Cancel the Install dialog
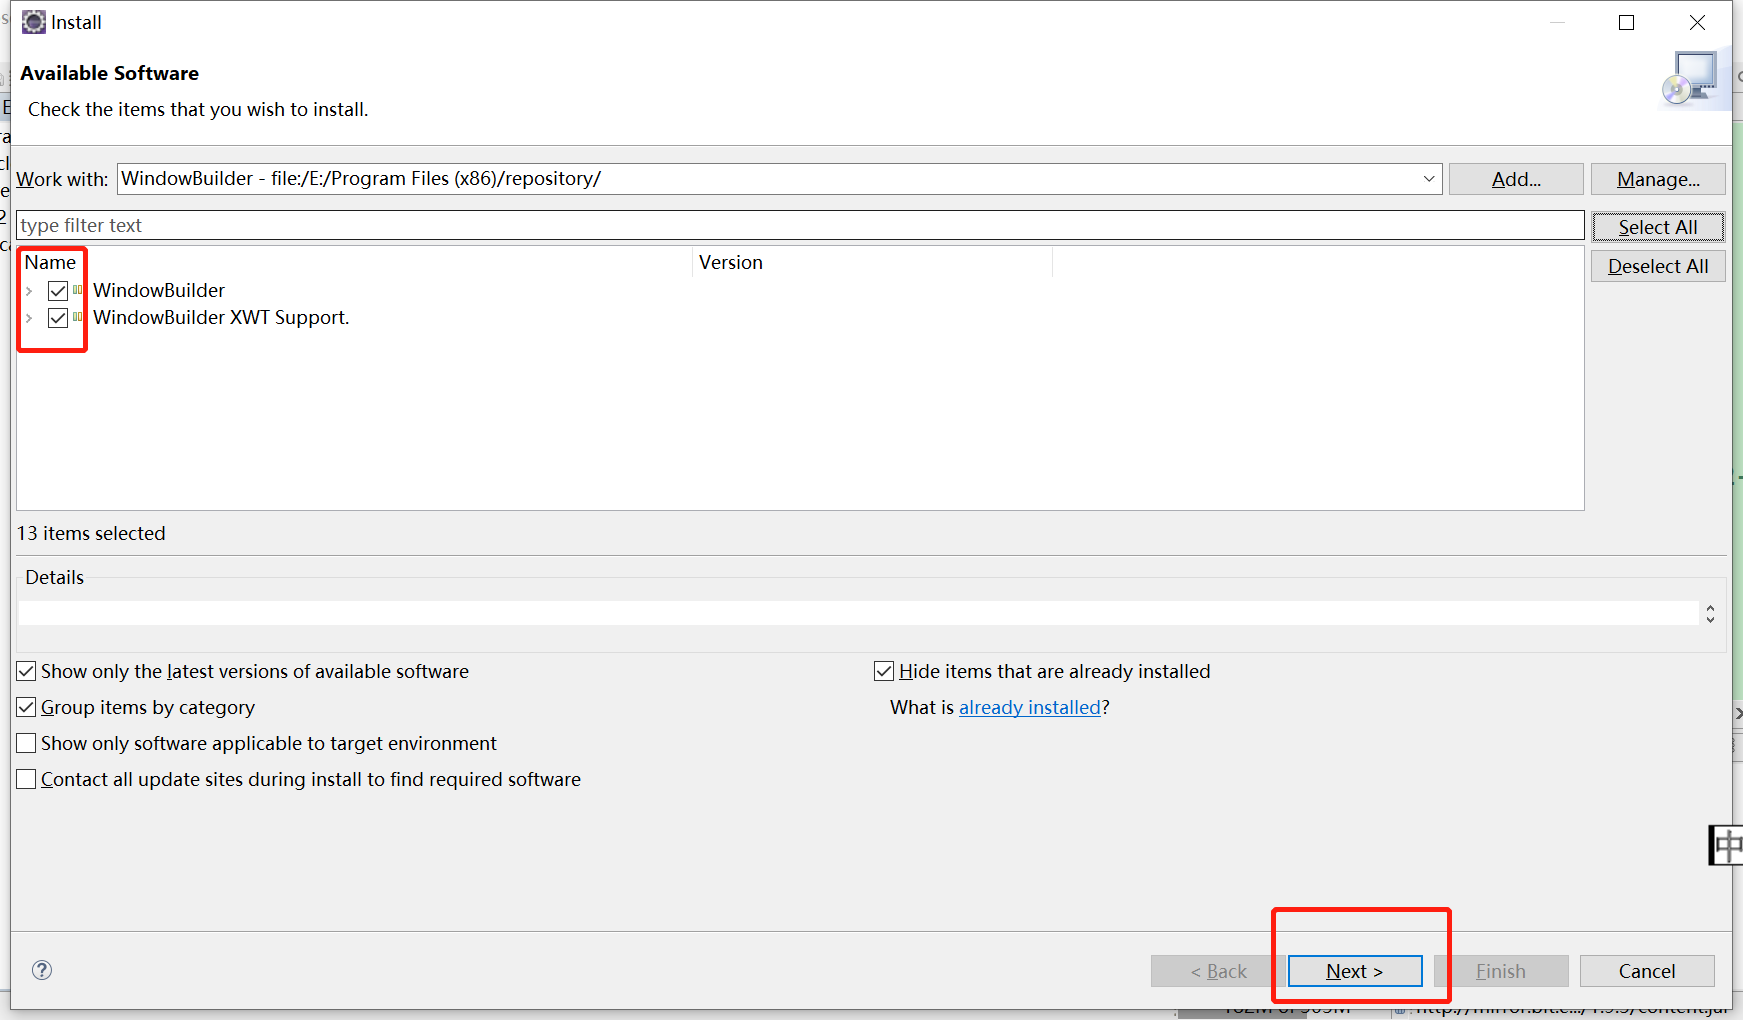 point(1647,971)
